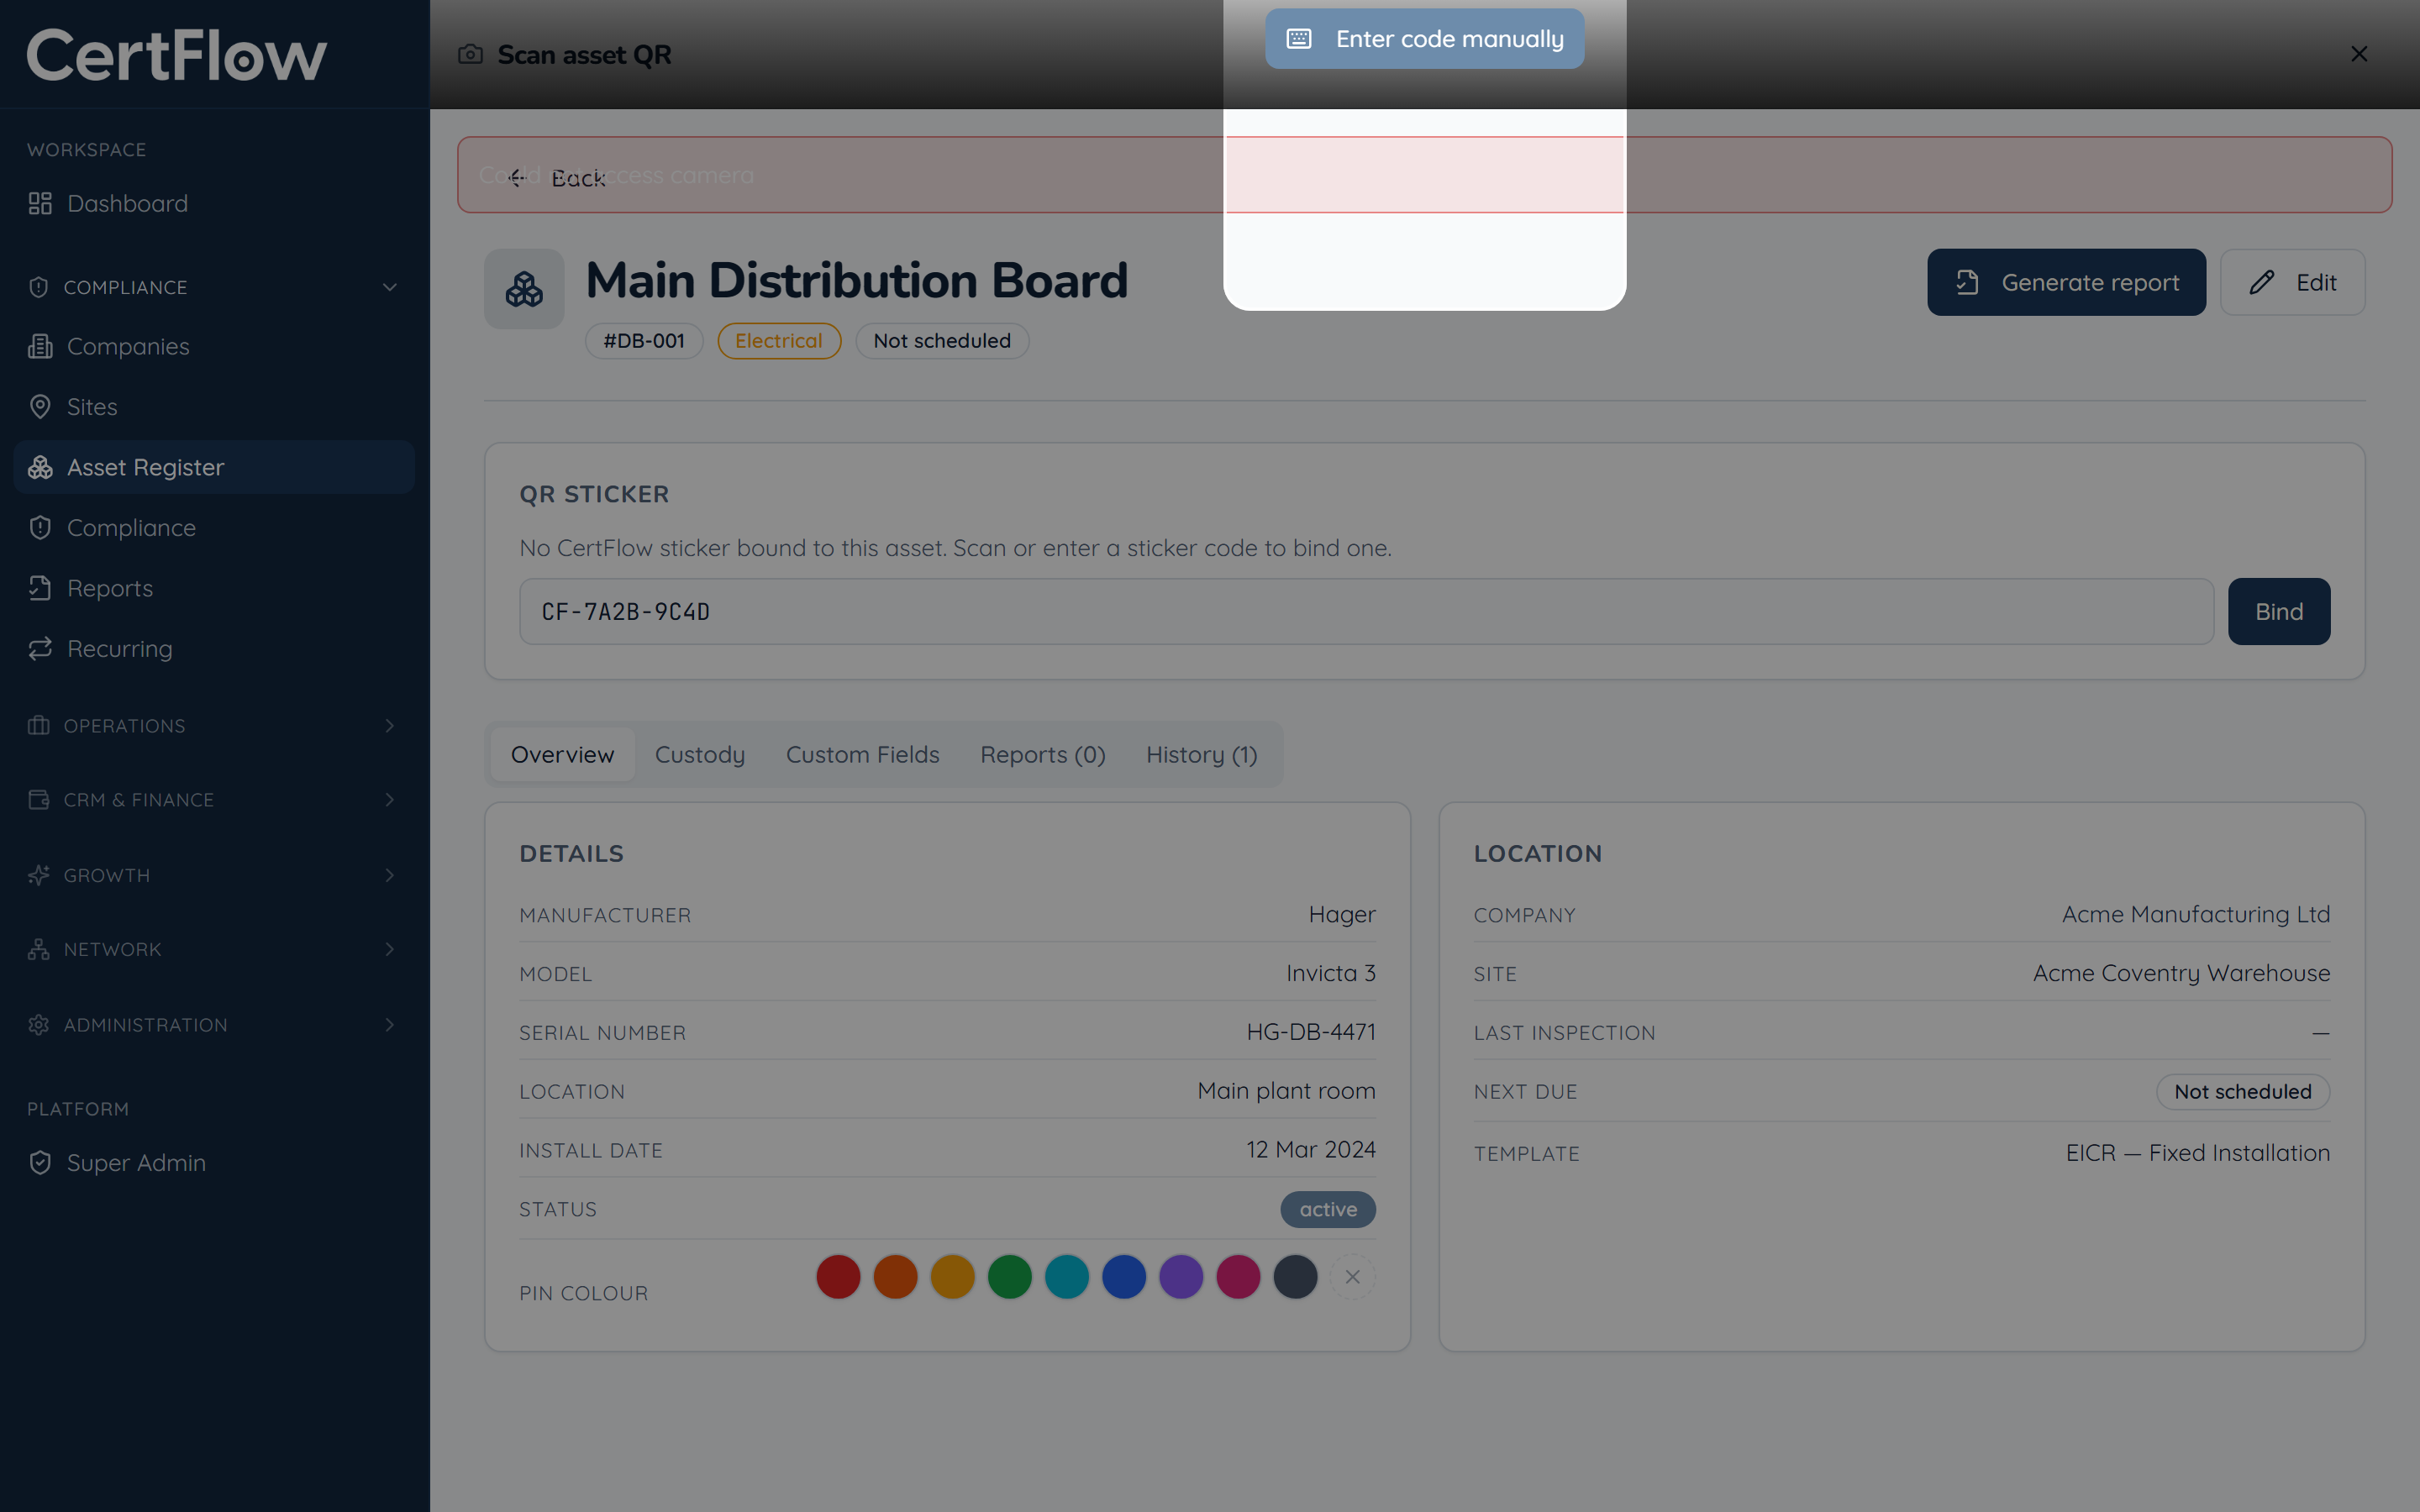Click the NETWORK nodes icon
The image size is (2420, 1512).
click(39, 949)
